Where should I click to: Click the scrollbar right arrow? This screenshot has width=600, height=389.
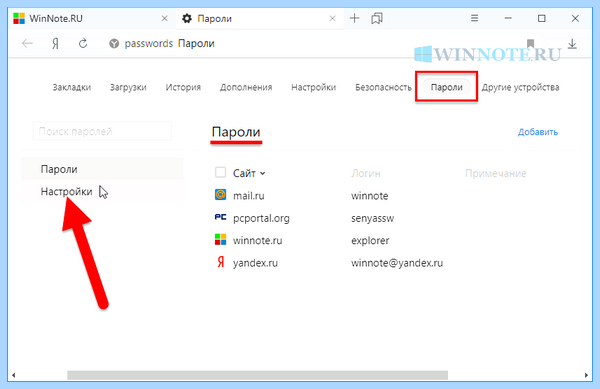586,375
